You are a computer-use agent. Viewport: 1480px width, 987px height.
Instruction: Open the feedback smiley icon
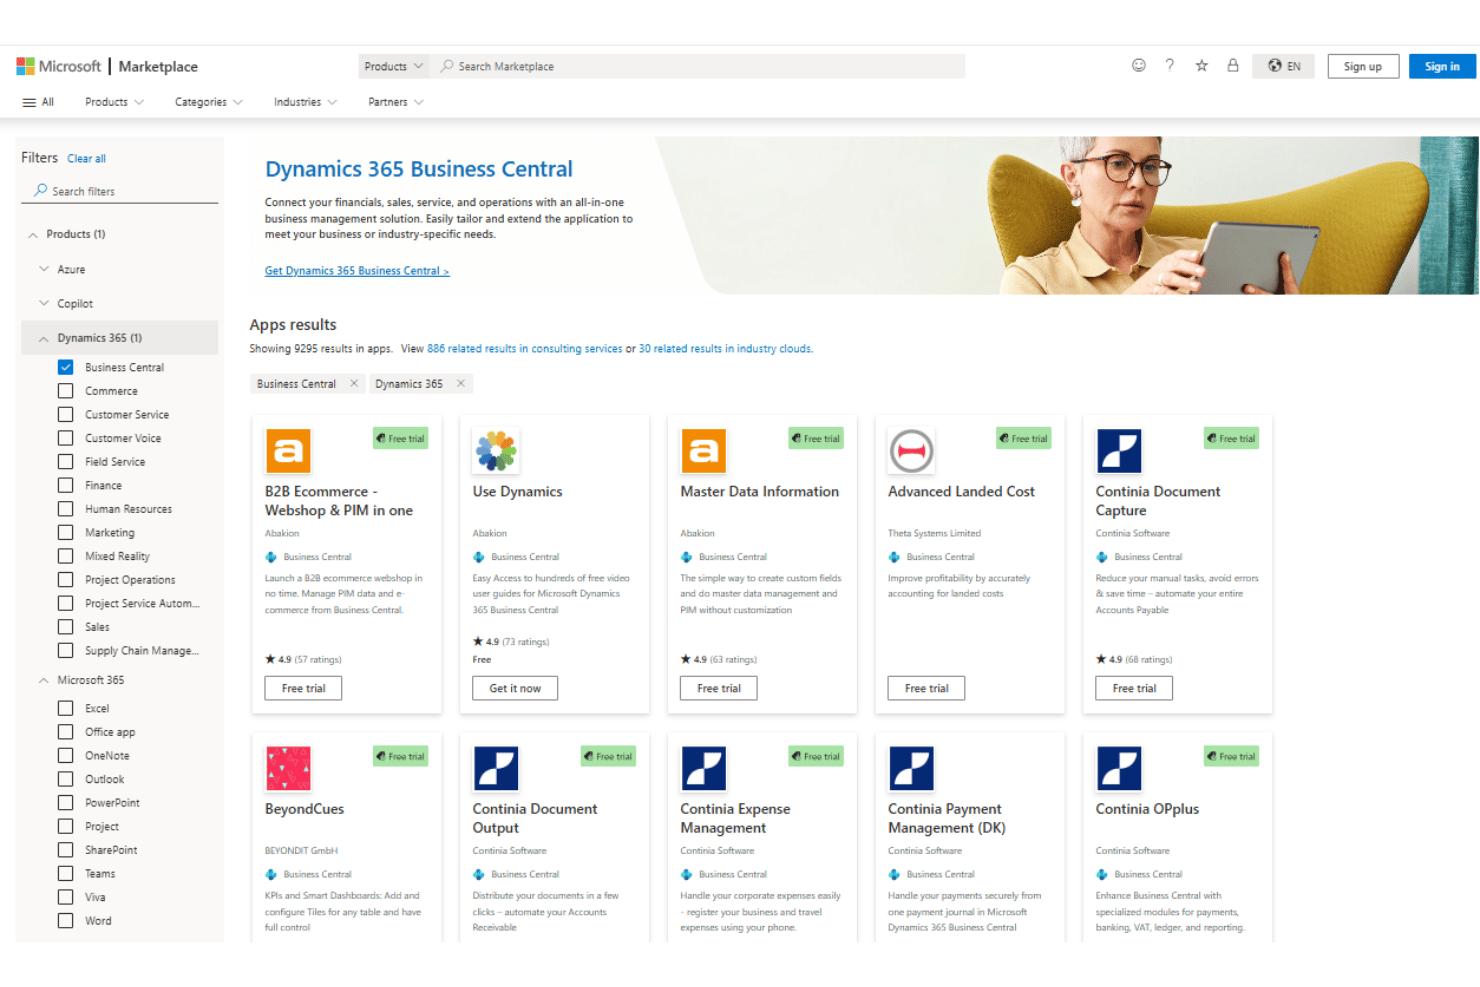(1138, 66)
